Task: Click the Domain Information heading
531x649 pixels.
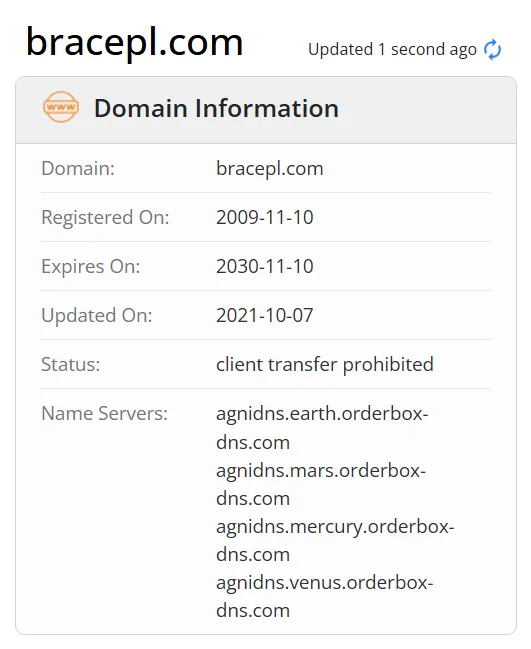Action: 216,108
